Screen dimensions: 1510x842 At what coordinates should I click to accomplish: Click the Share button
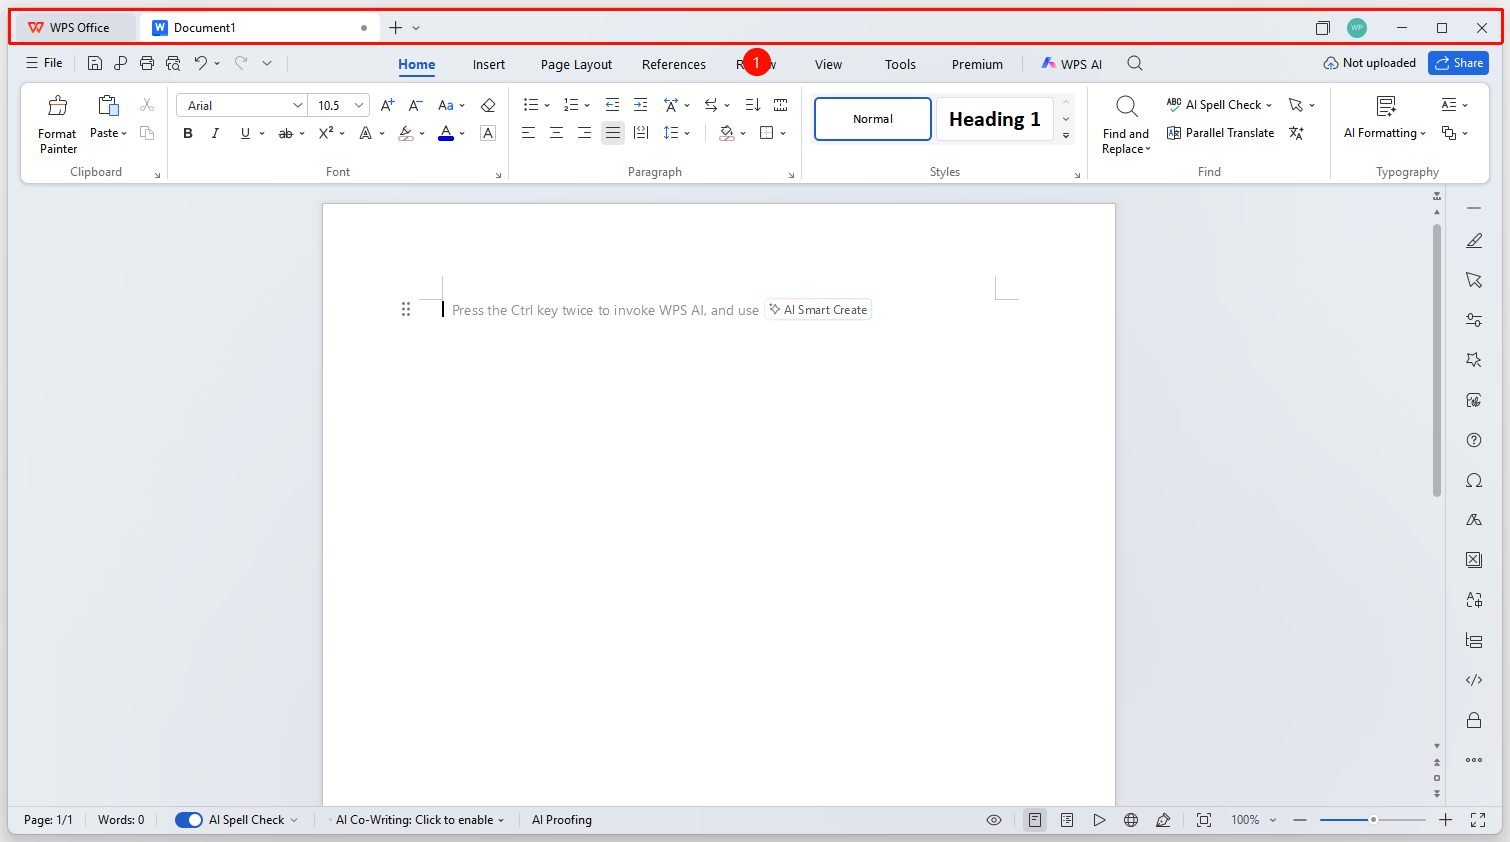(1458, 63)
